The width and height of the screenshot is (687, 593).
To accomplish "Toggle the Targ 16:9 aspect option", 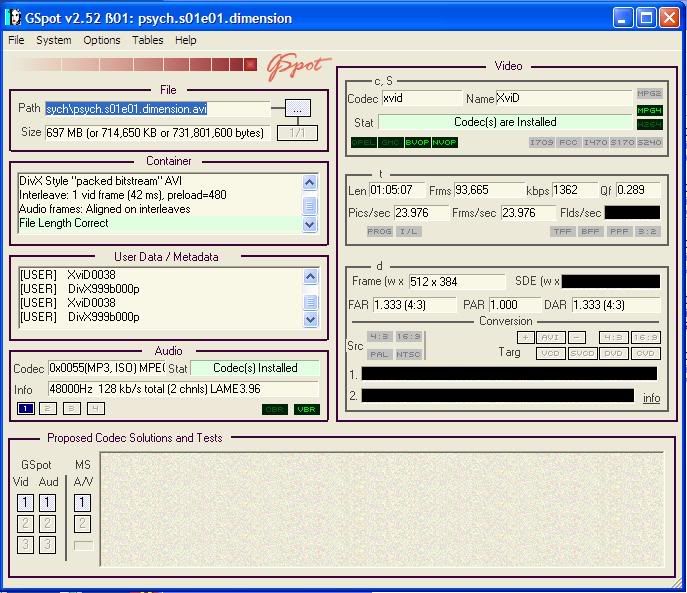I will 645,337.
